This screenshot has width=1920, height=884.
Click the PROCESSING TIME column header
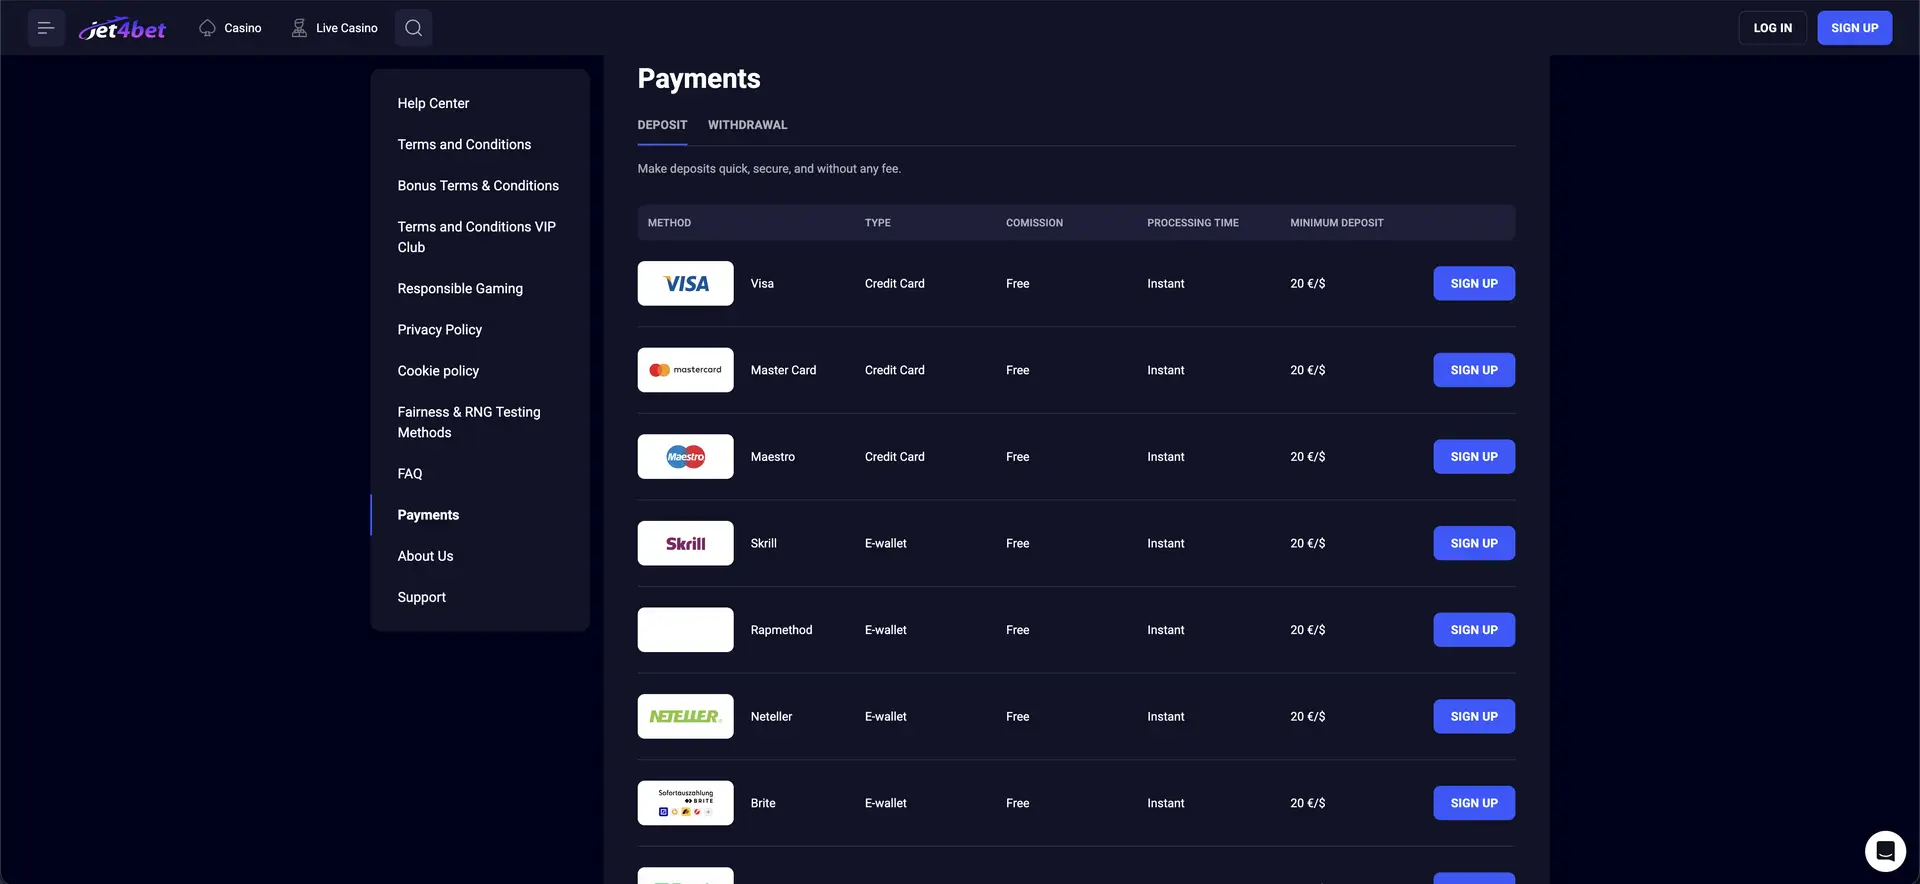[x=1192, y=223]
